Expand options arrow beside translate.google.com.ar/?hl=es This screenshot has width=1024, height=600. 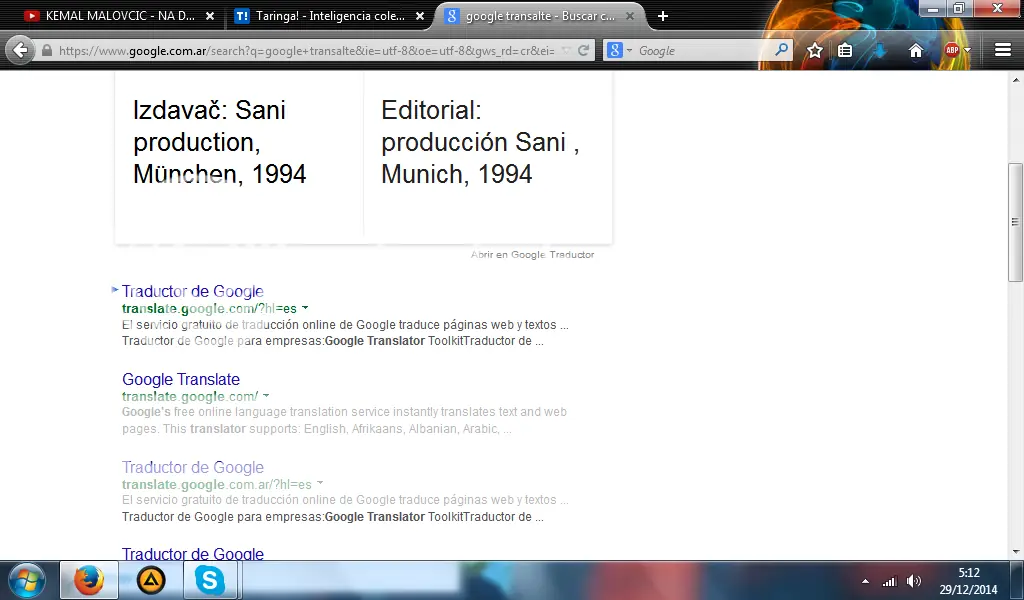pos(320,484)
